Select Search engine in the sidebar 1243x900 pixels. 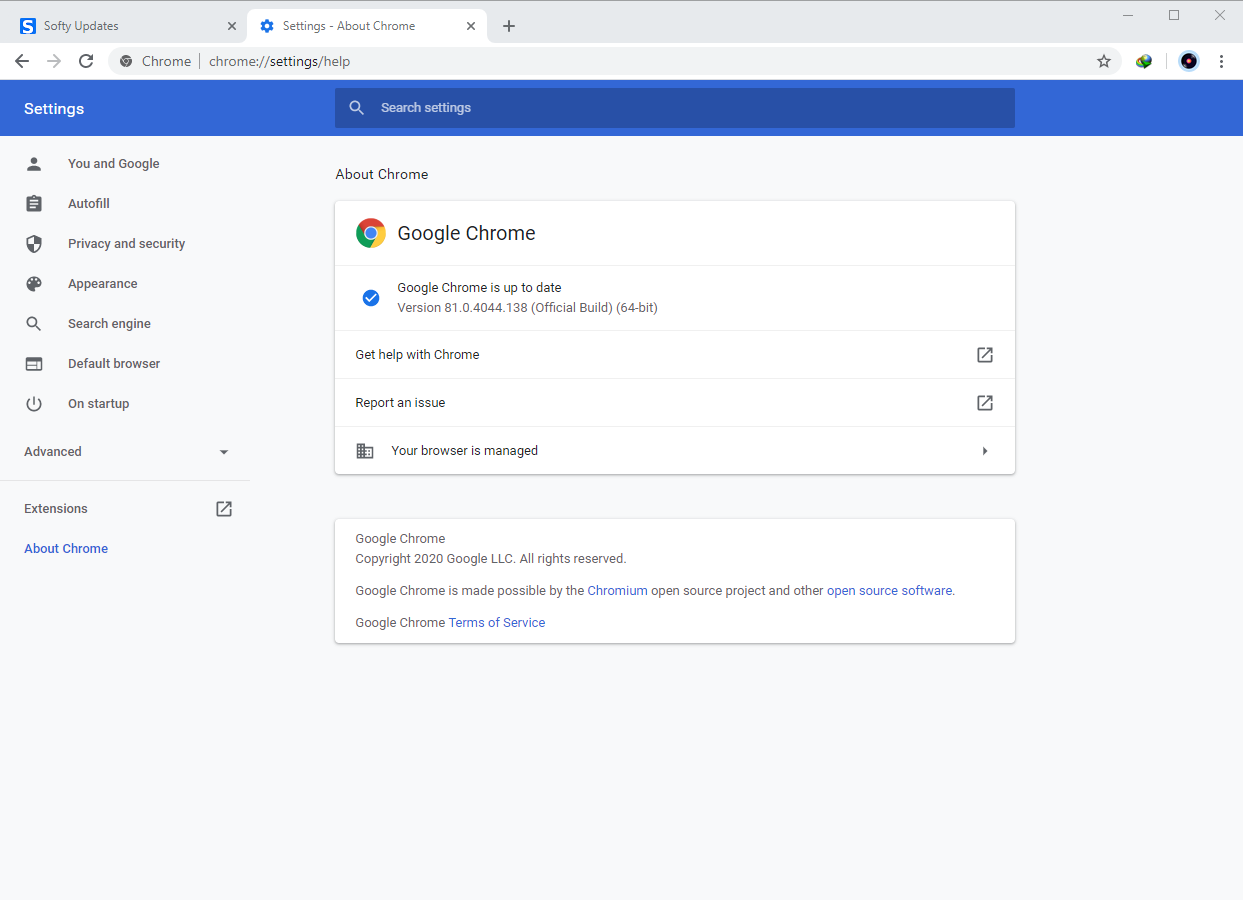click(109, 324)
